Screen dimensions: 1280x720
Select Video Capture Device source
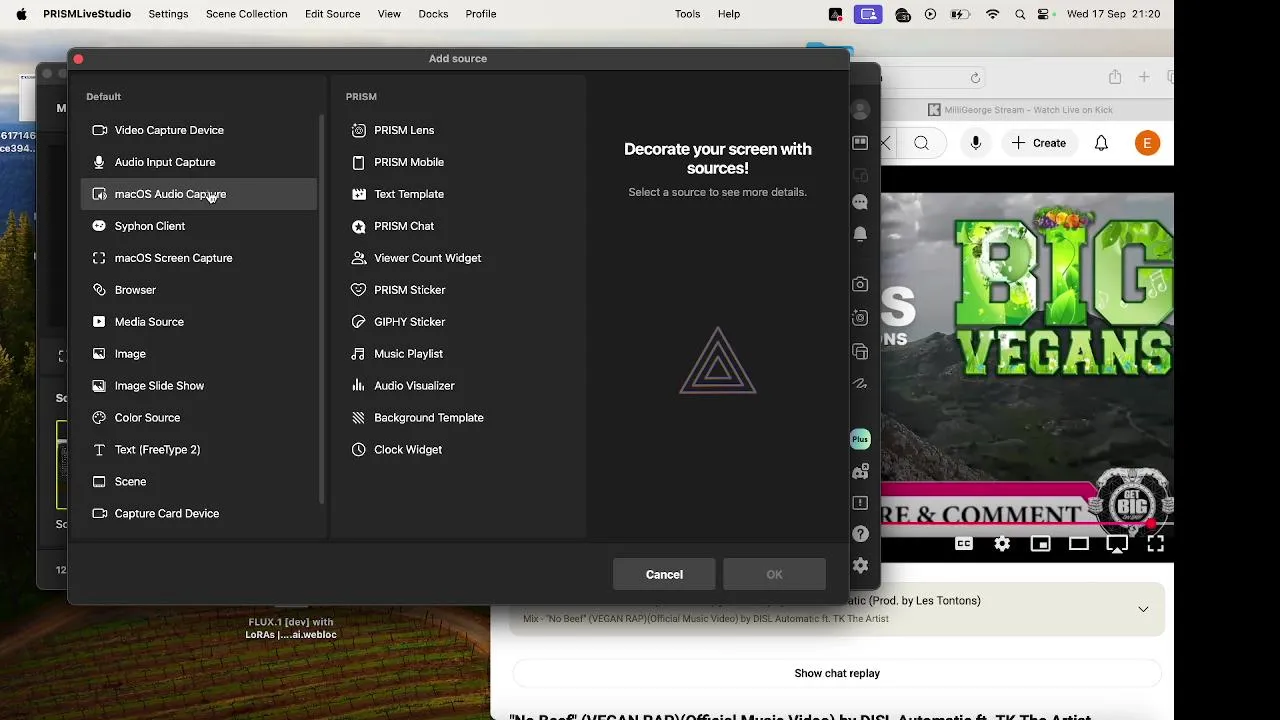point(199,130)
